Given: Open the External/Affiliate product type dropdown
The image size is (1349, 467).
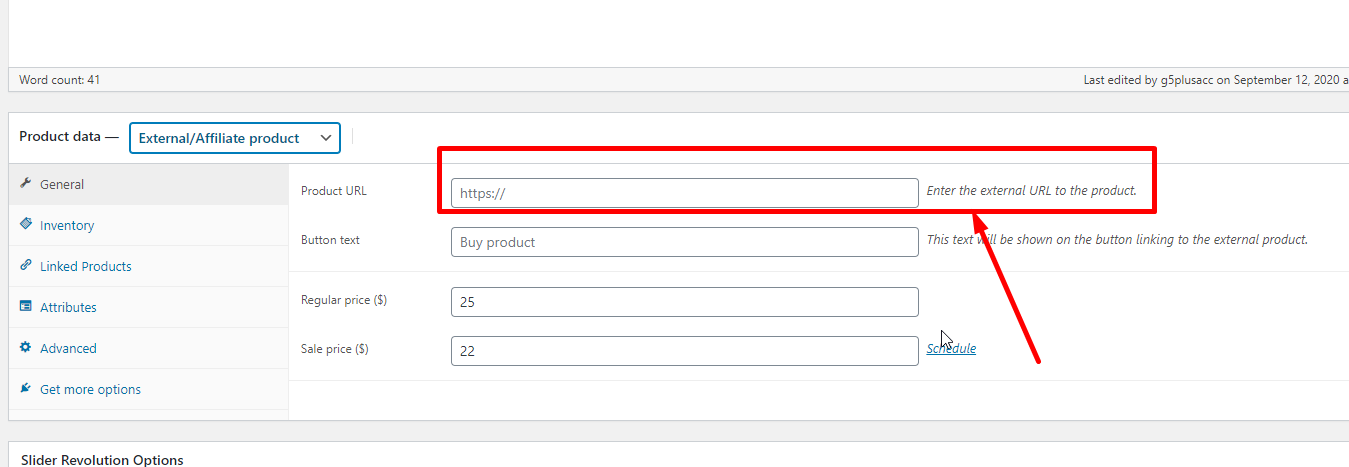Looking at the screenshot, I should pos(235,138).
